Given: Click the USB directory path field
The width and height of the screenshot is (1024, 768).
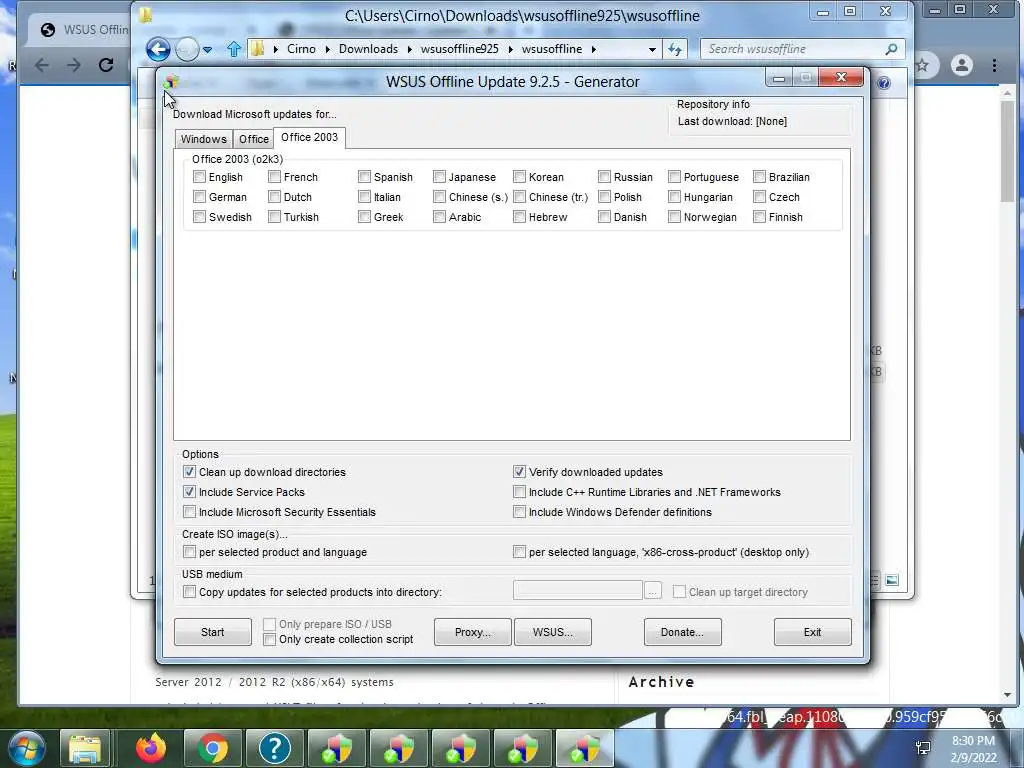Looking at the screenshot, I should 578,591.
